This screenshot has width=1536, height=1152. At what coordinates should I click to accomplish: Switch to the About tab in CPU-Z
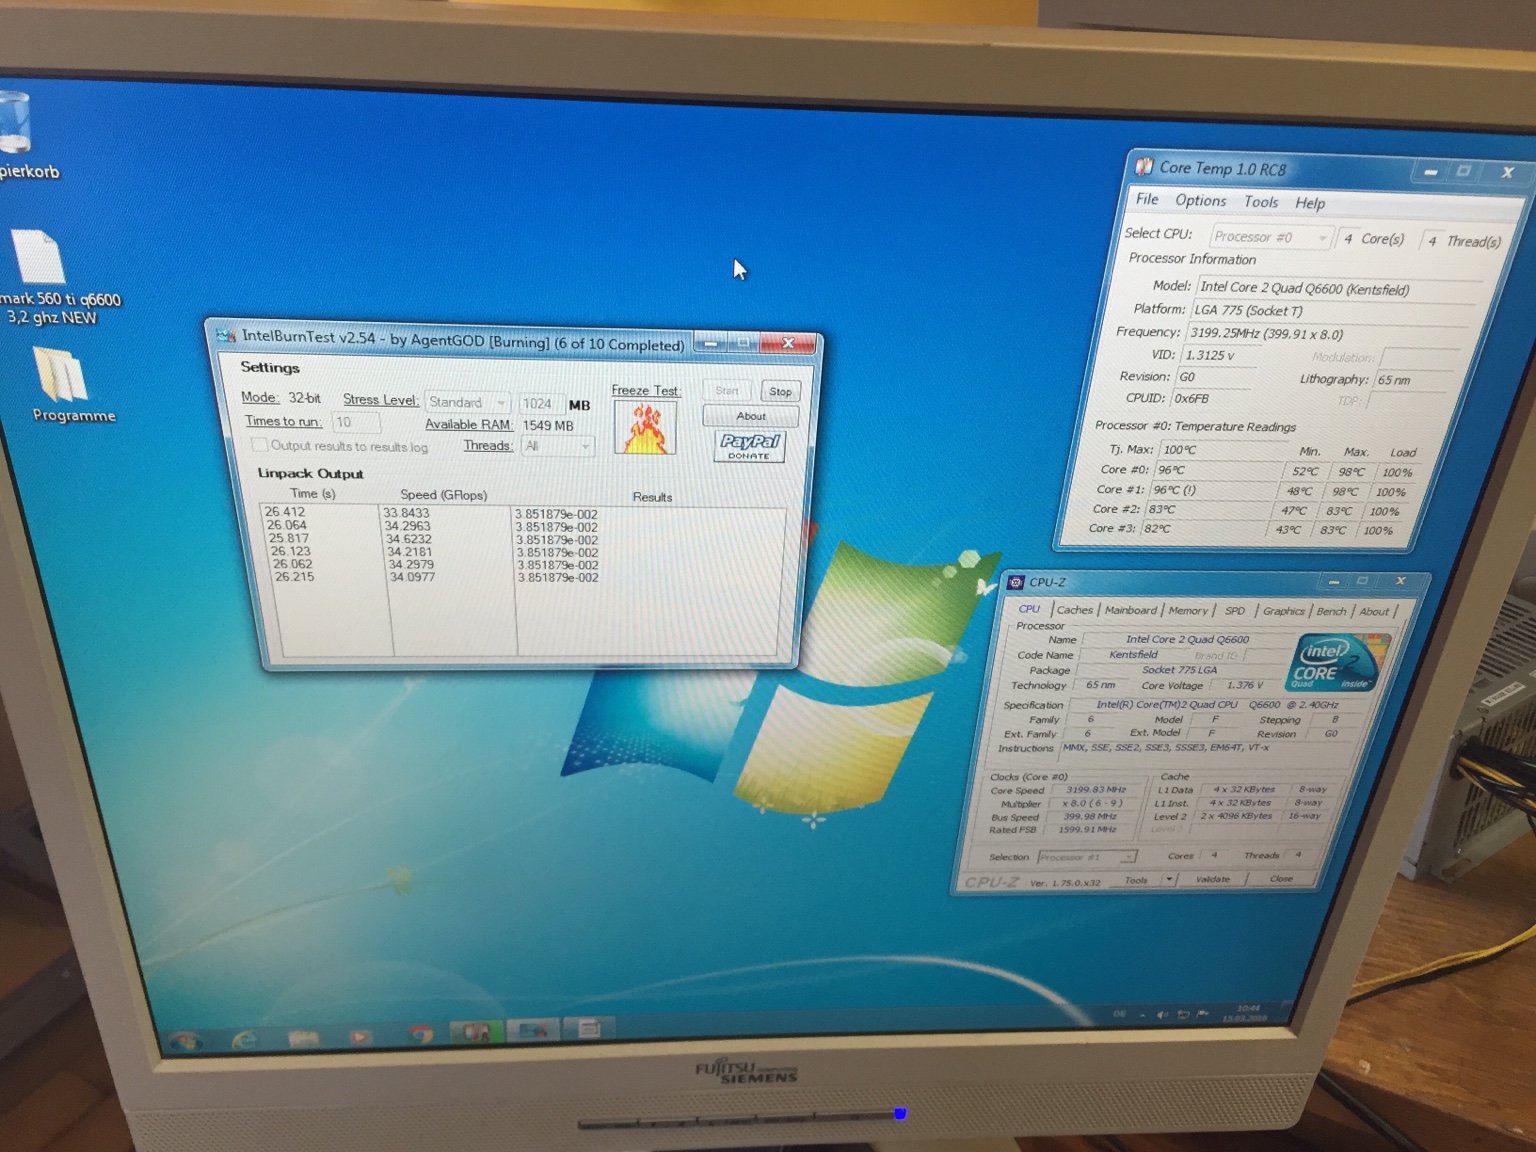pos(1374,611)
